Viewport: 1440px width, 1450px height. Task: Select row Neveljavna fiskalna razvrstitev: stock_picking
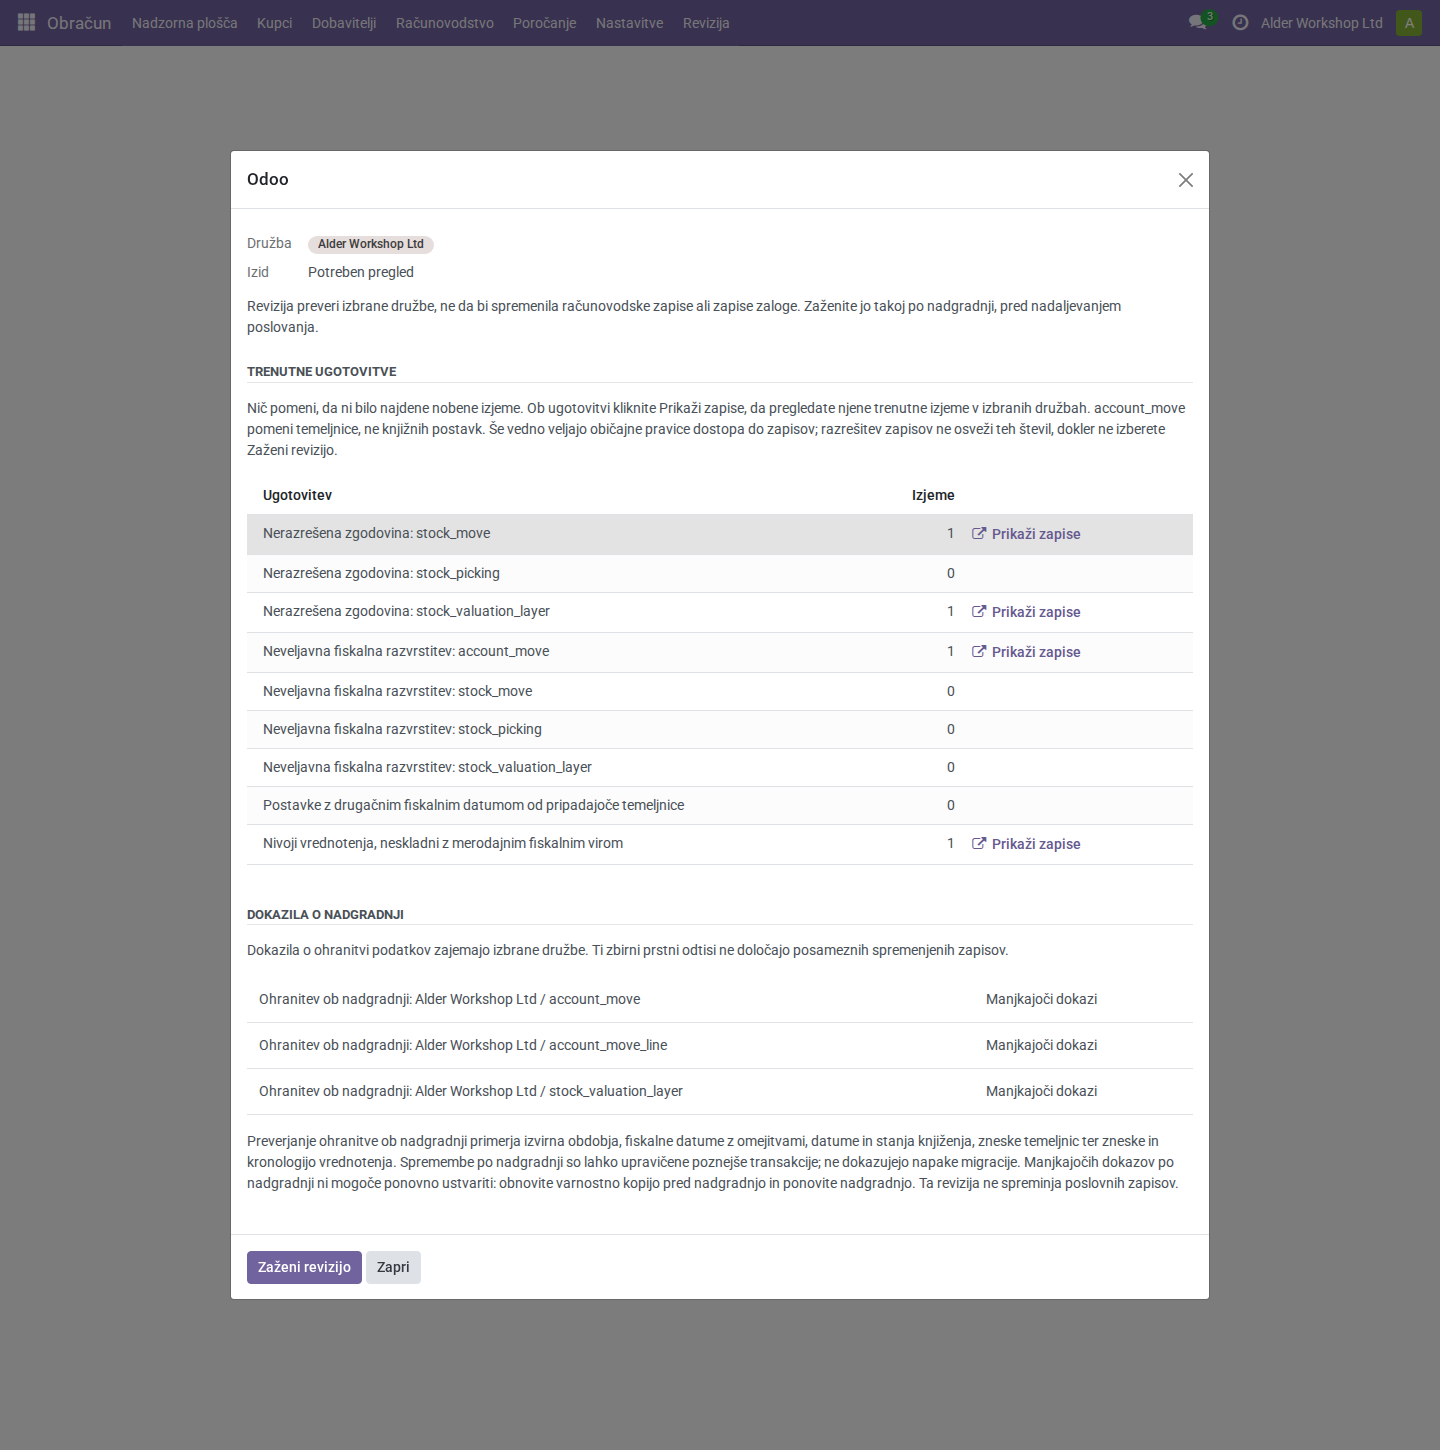(720, 729)
